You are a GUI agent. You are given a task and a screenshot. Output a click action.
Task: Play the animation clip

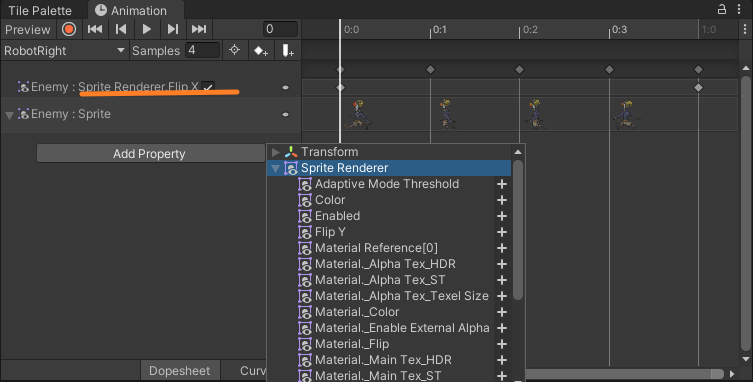point(146,29)
